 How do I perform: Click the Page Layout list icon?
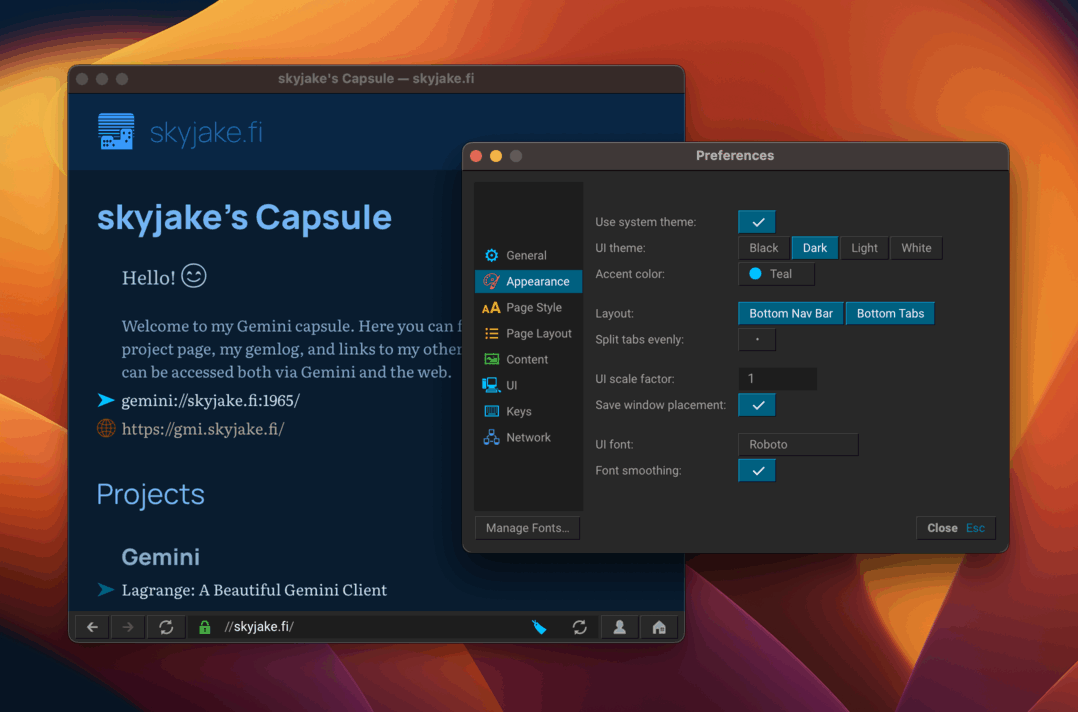[491, 333]
